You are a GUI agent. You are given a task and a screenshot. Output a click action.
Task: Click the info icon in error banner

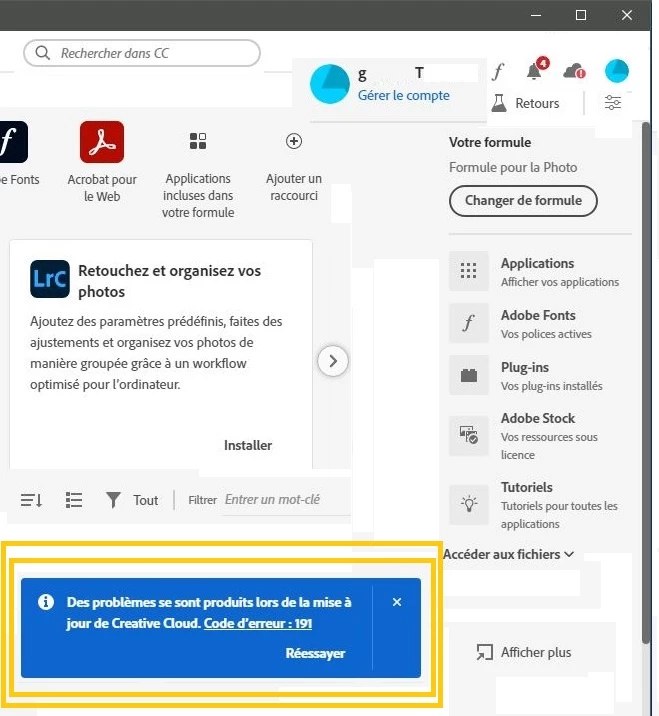pyautogui.click(x=46, y=602)
